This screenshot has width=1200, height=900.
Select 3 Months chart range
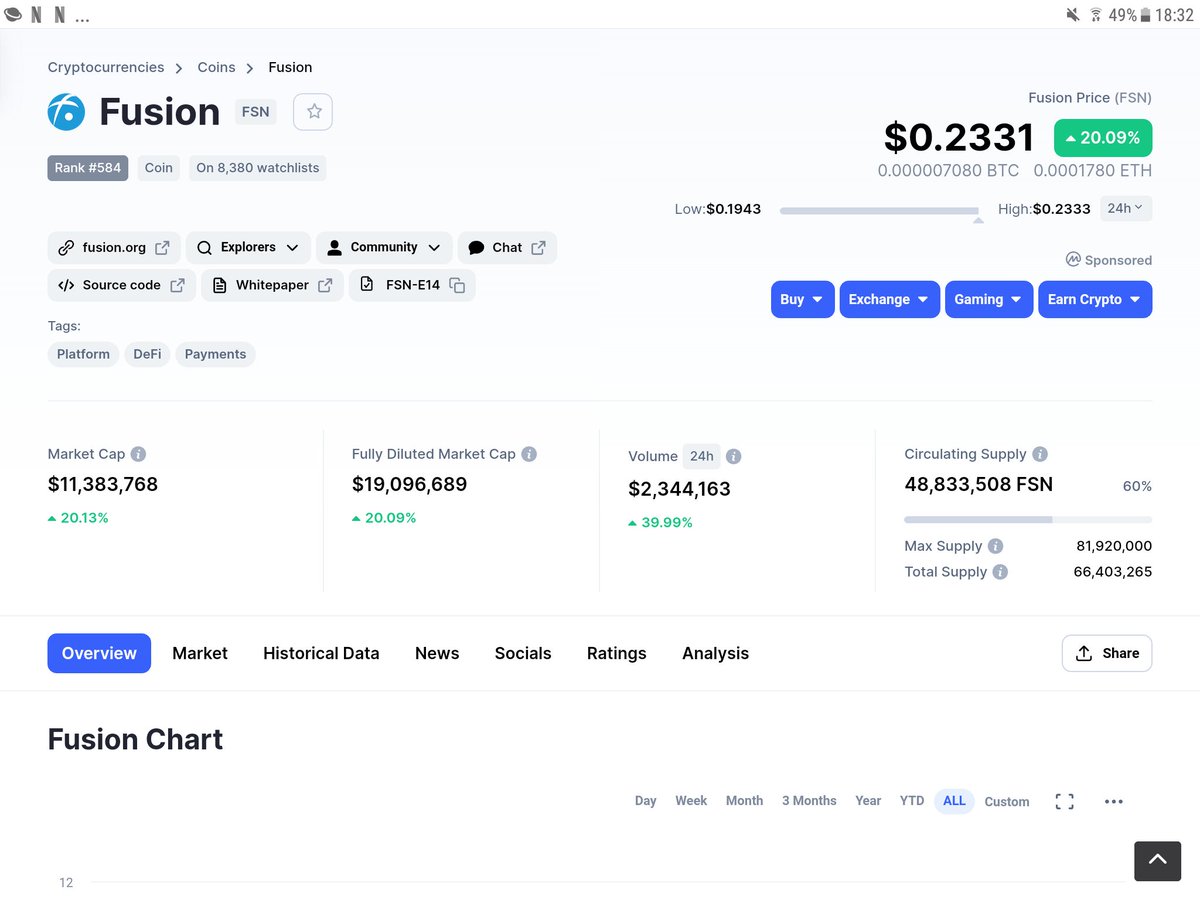(809, 801)
